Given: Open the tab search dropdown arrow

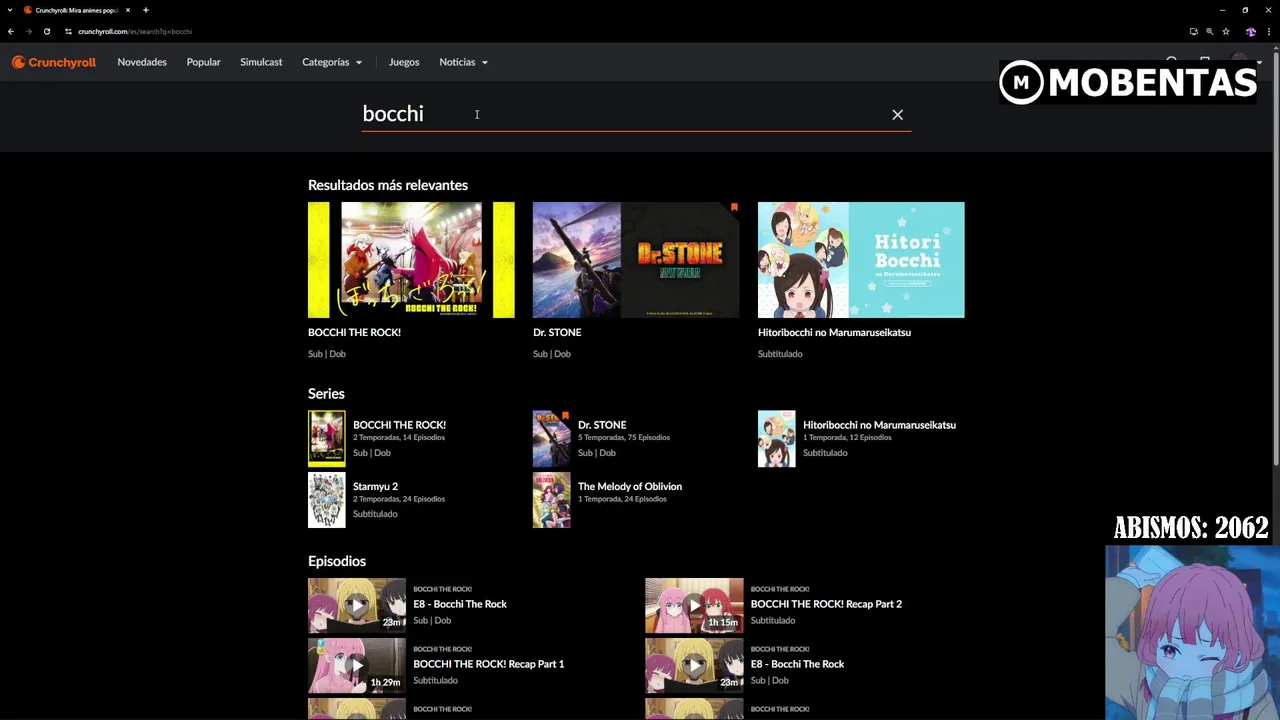Looking at the screenshot, I should pos(8,10).
